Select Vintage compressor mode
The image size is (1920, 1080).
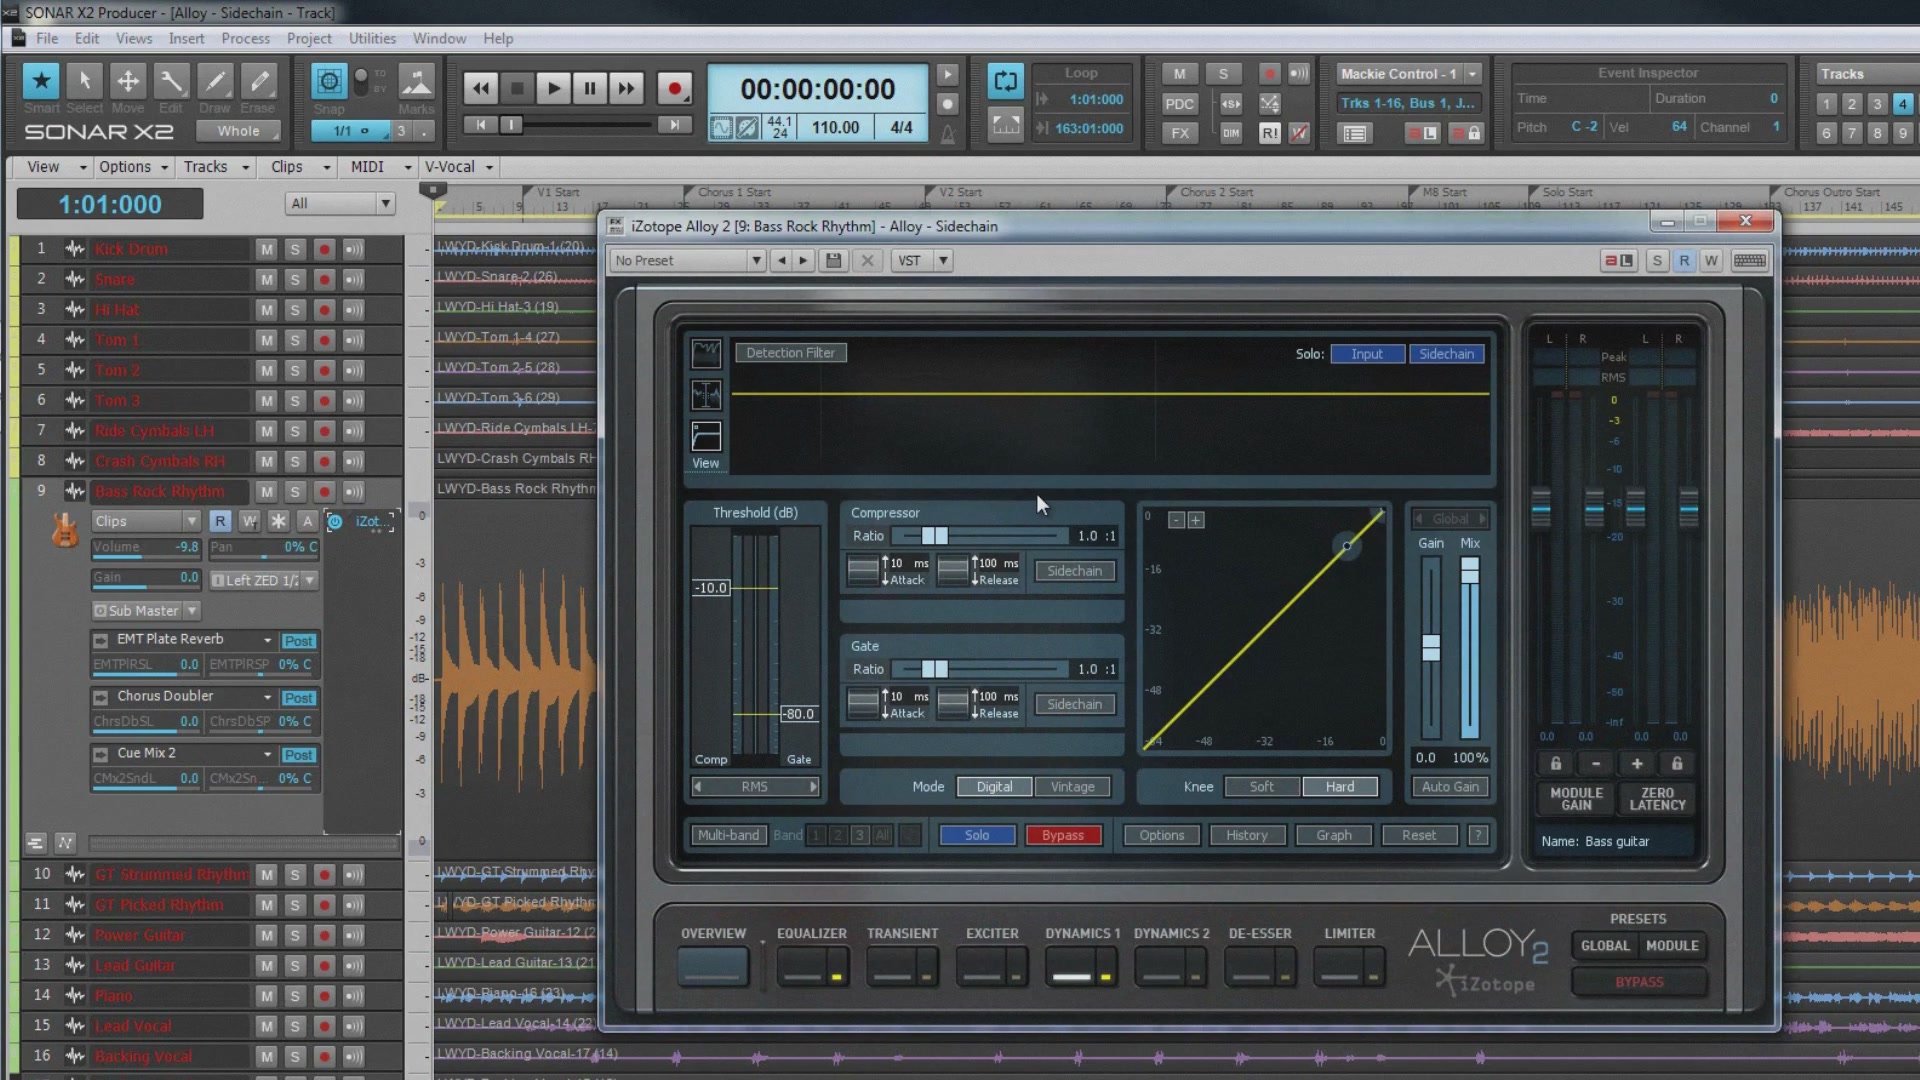click(1072, 787)
